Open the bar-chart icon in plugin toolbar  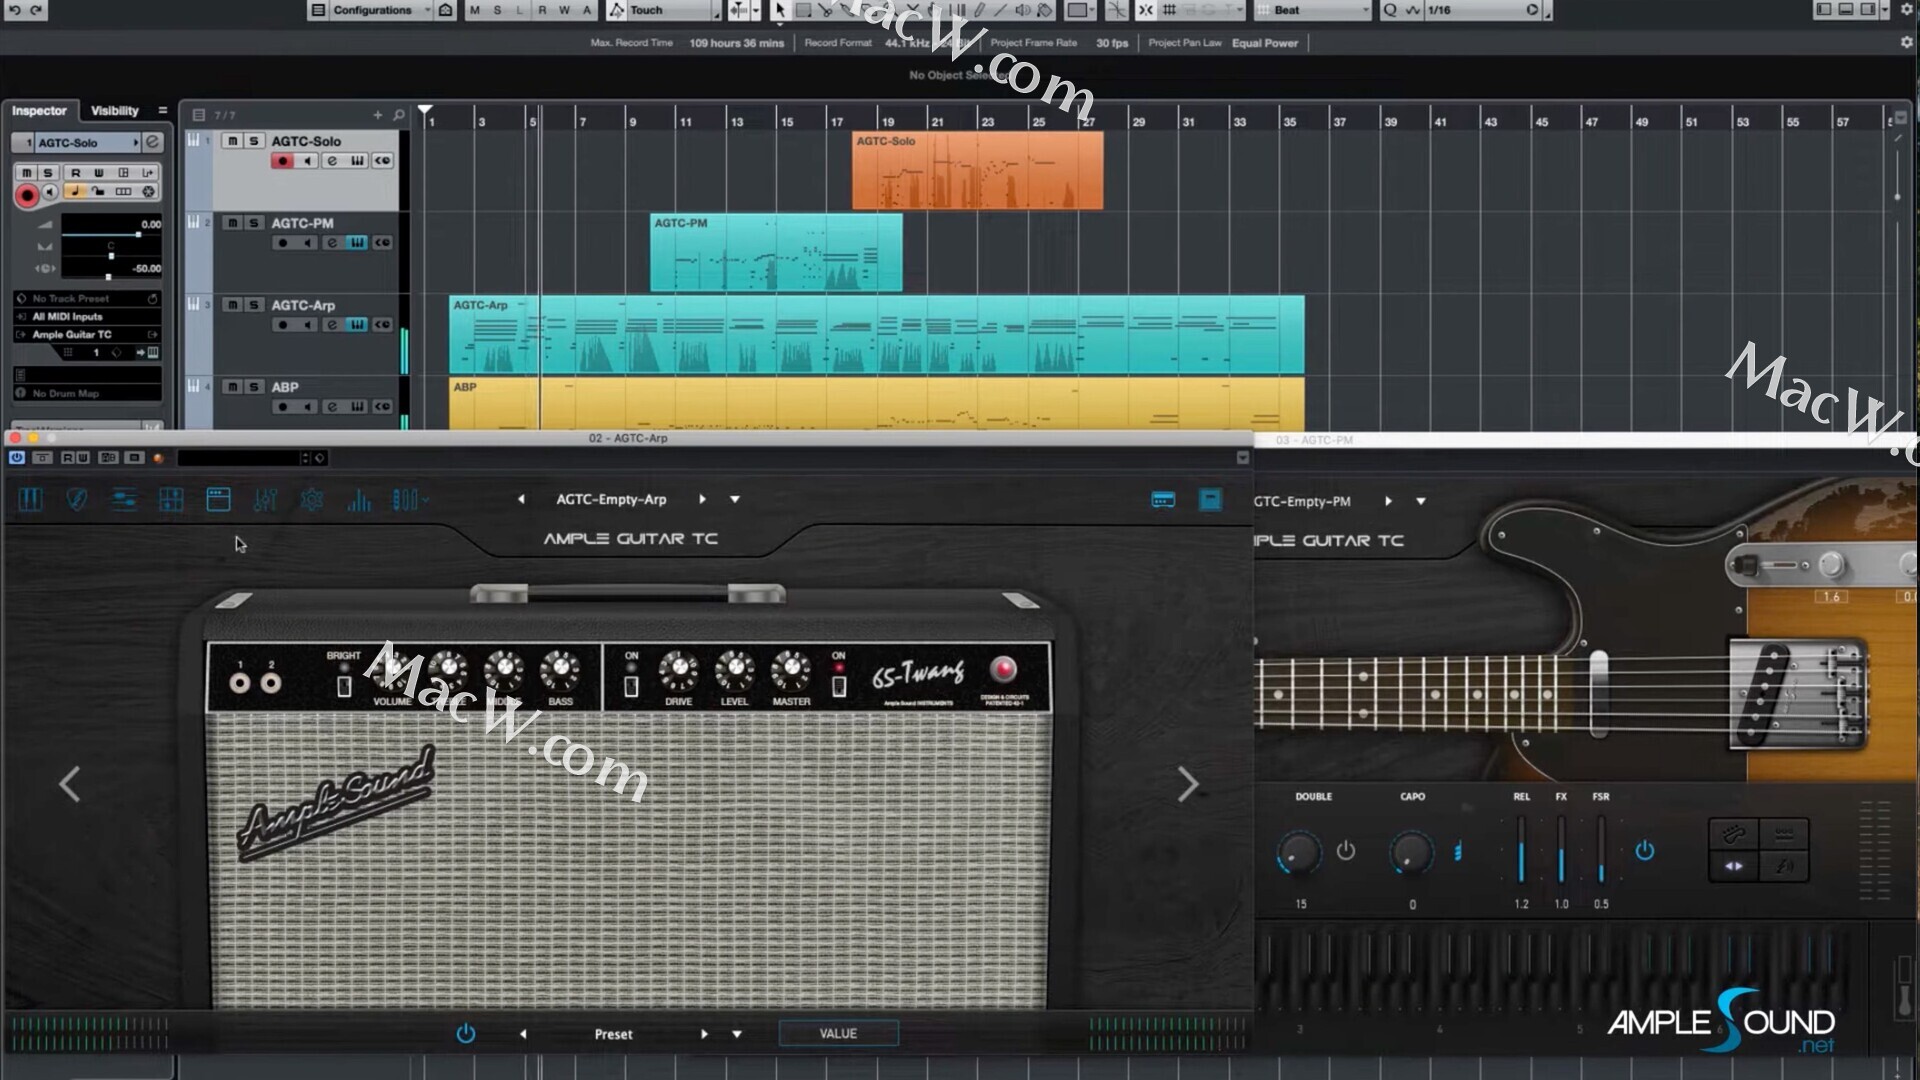(x=359, y=499)
